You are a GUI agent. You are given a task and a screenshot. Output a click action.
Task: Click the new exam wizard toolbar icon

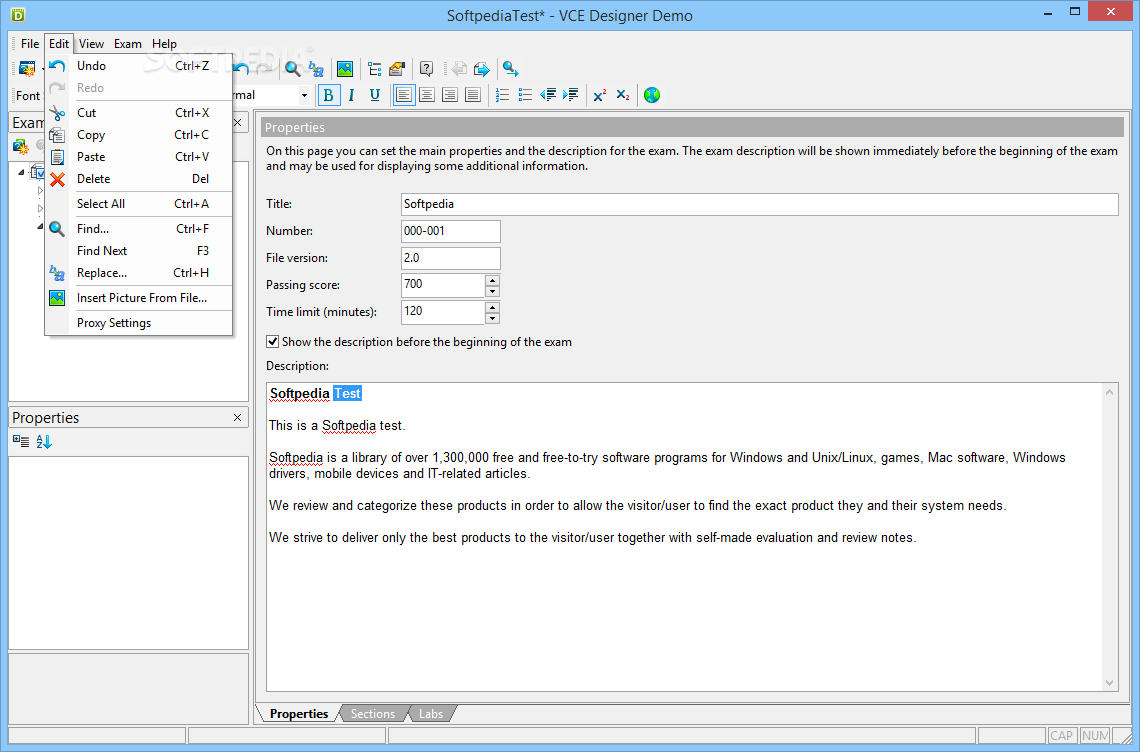(x=28, y=69)
